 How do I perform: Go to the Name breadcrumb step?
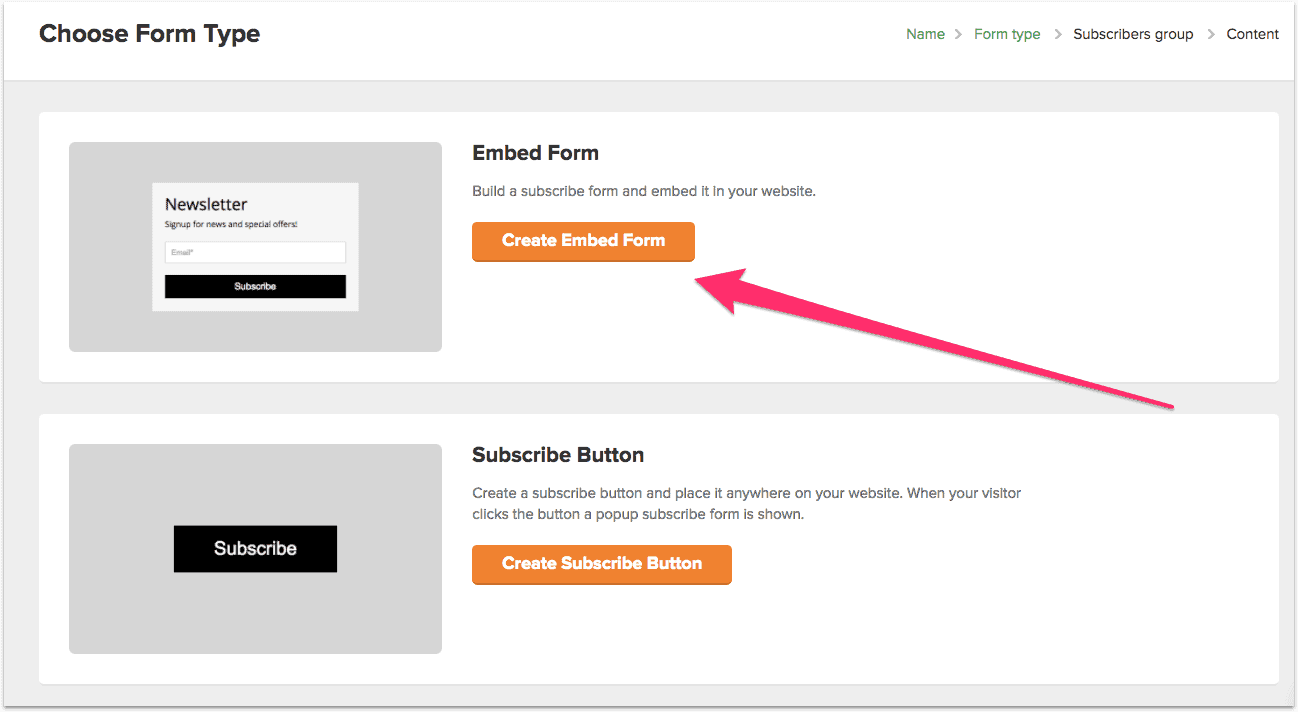[x=925, y=34]
